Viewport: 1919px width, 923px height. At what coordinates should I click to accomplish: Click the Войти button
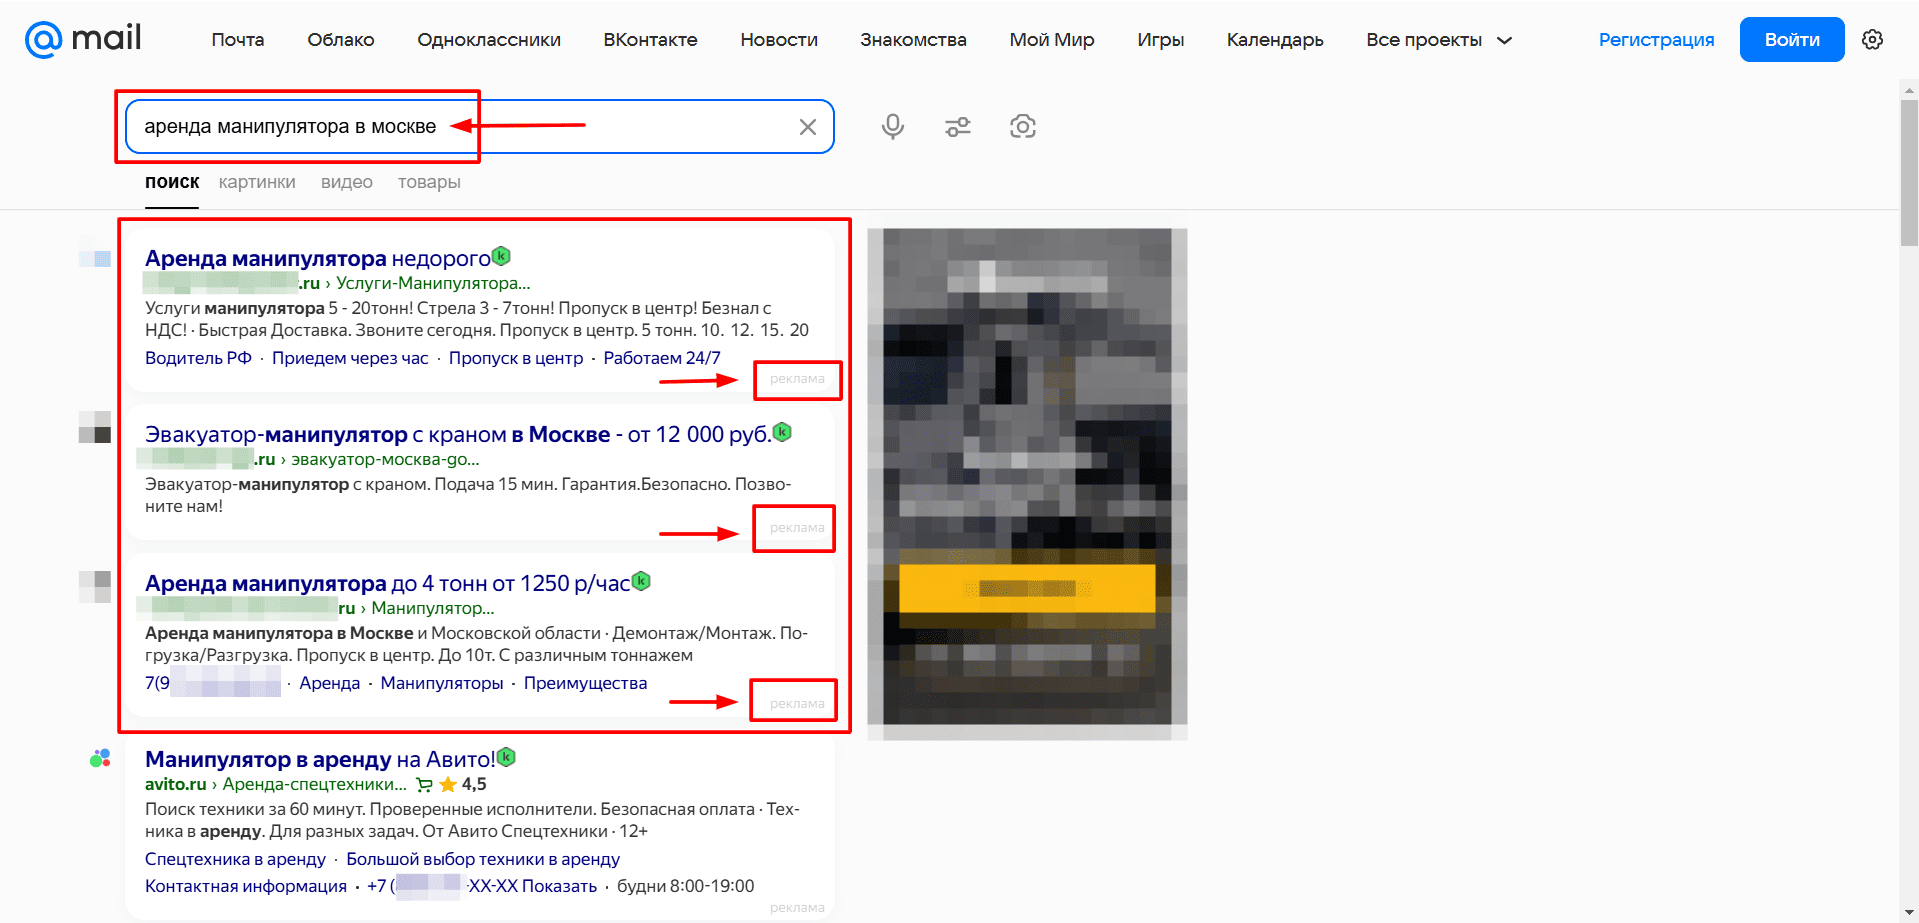pyautogui.click(x=1792, y=40)
